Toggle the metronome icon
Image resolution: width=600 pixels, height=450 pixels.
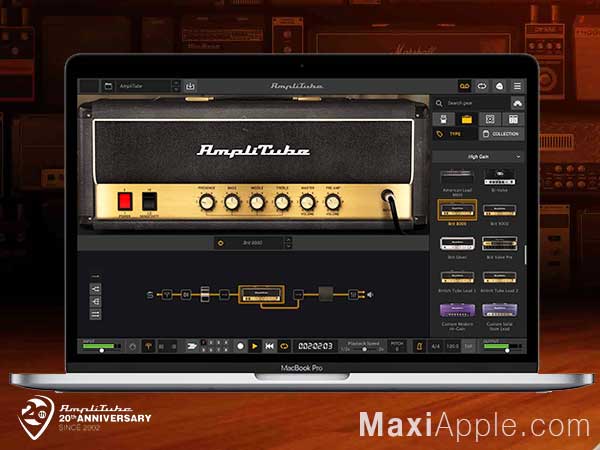coord(419,346)
